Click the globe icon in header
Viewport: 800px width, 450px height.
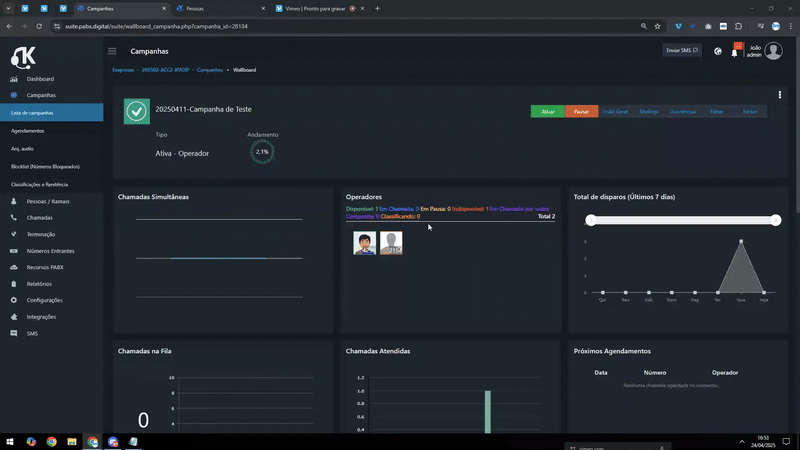coord(718,51)
